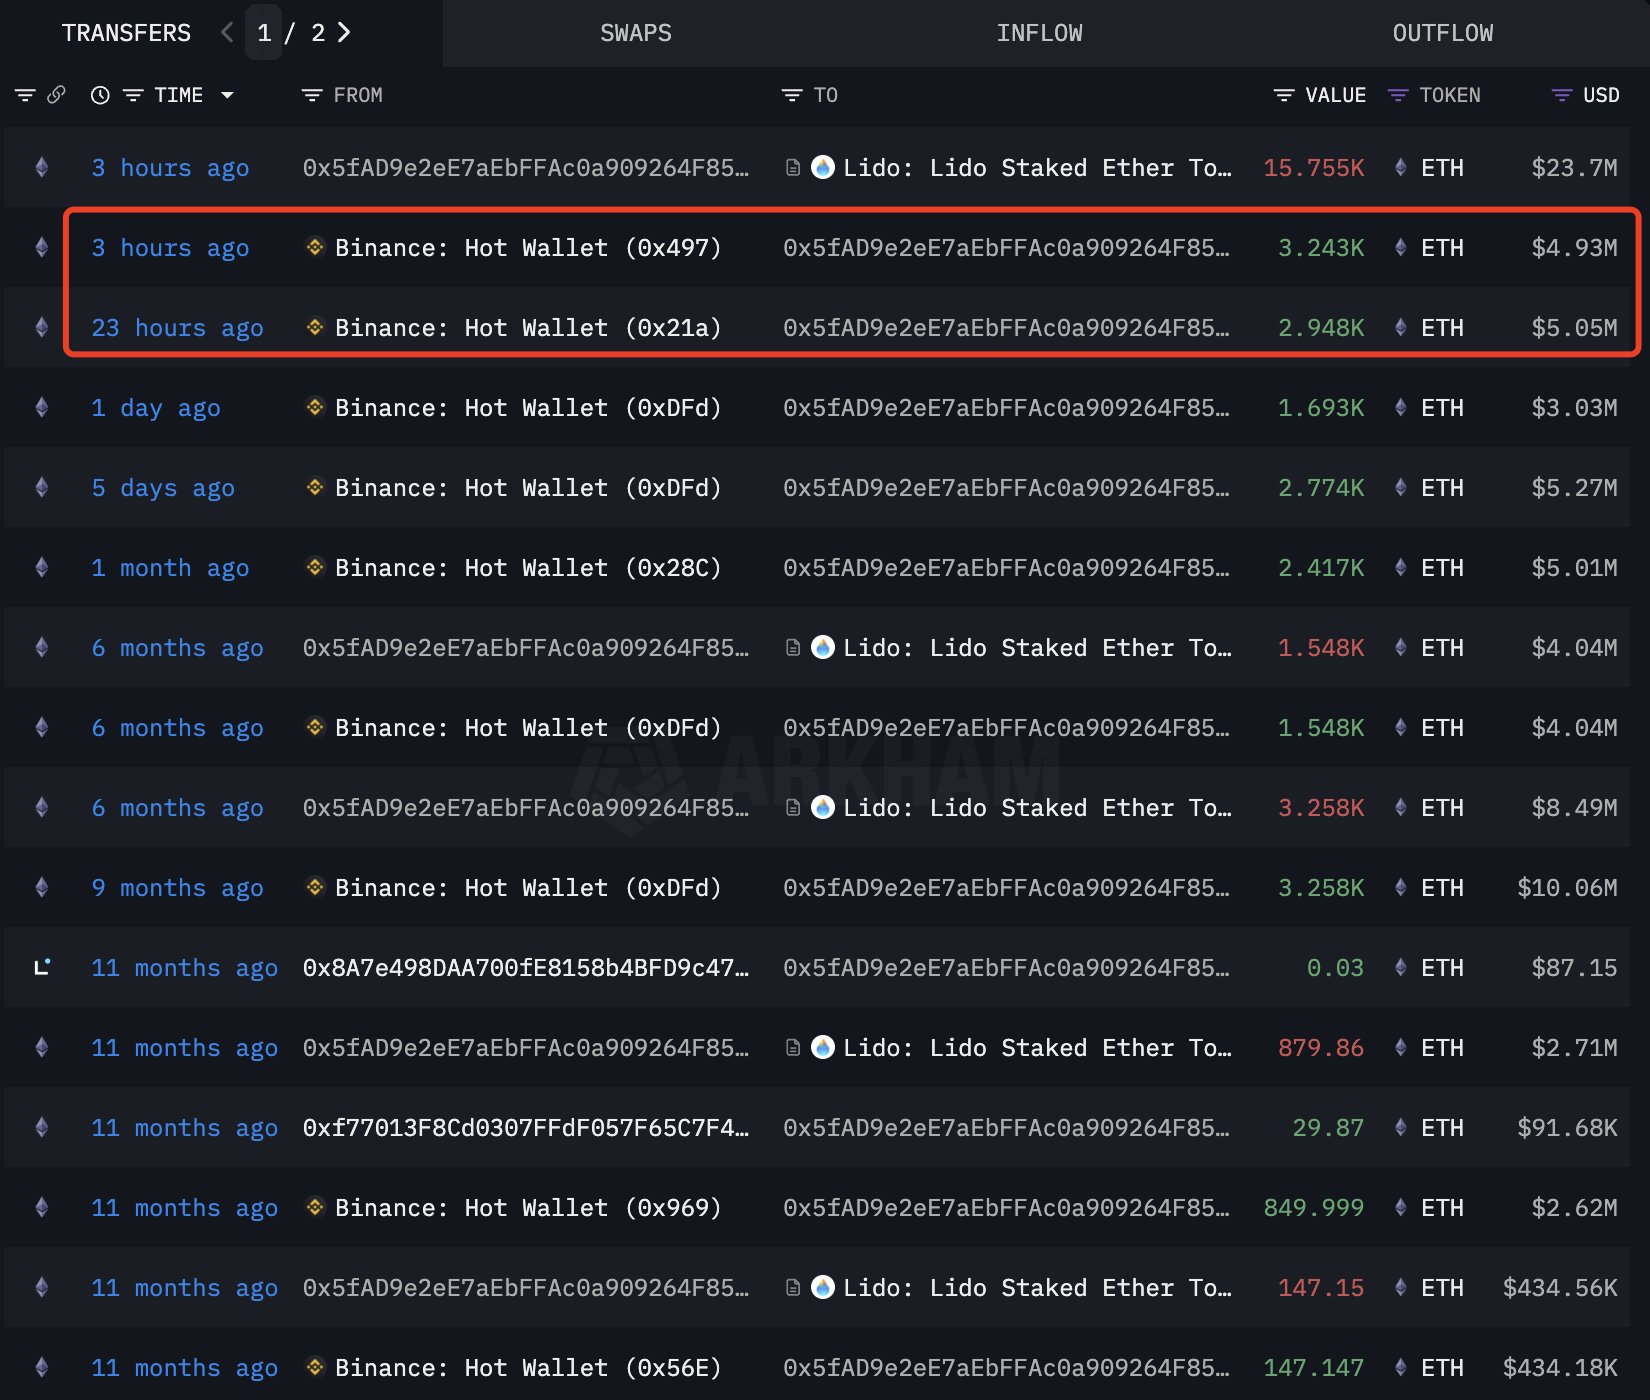
Task: Select Binance: Hot Wallet (0x28C) sender
Action: click(x=528, y=568)
